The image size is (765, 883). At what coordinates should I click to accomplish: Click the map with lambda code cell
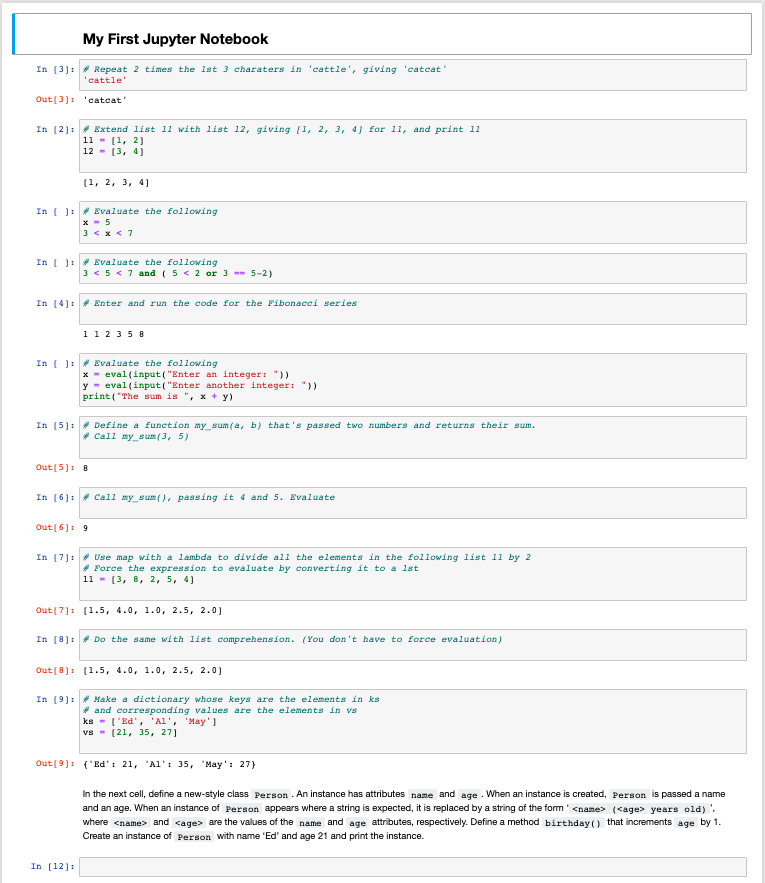pos(413,574)
